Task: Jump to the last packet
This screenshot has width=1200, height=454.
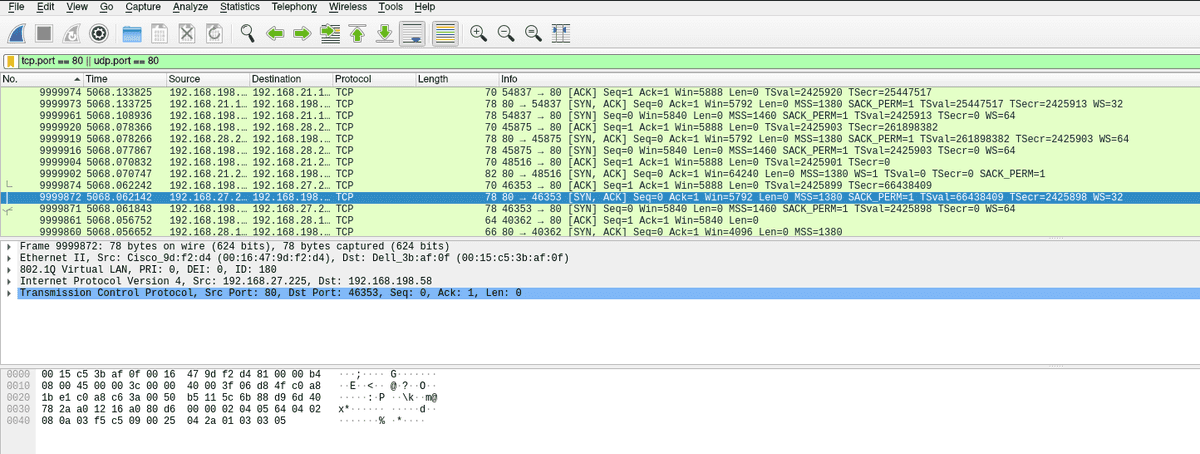Action: [384, 33]
